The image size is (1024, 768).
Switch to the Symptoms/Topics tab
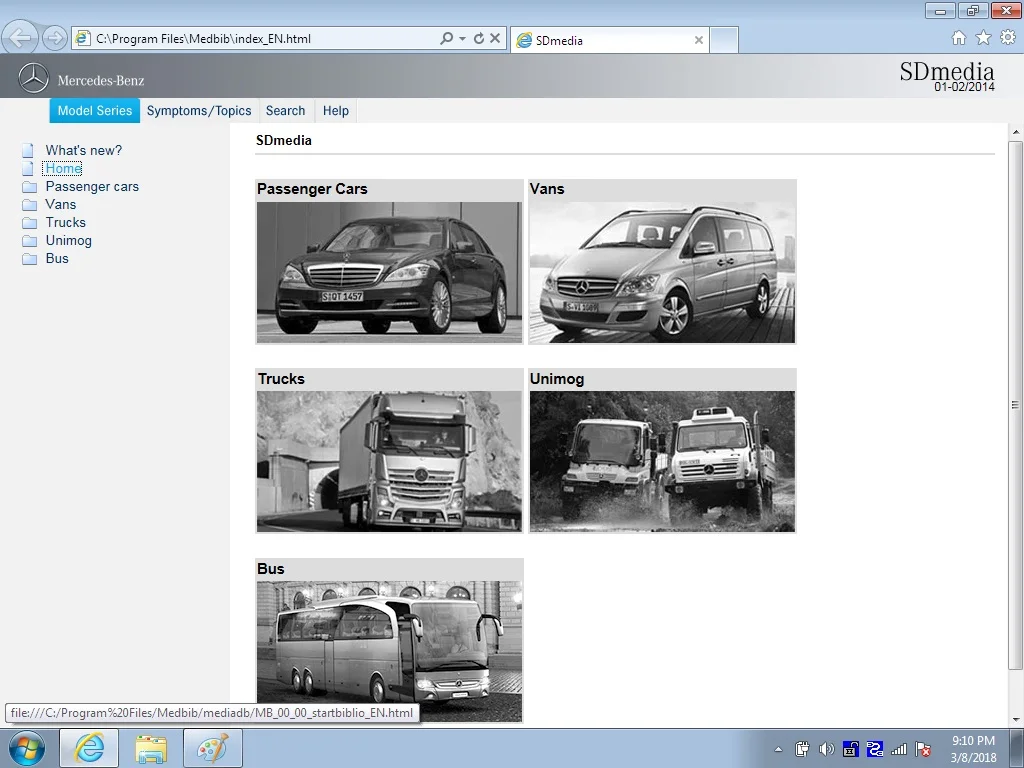tap(199, 110)
